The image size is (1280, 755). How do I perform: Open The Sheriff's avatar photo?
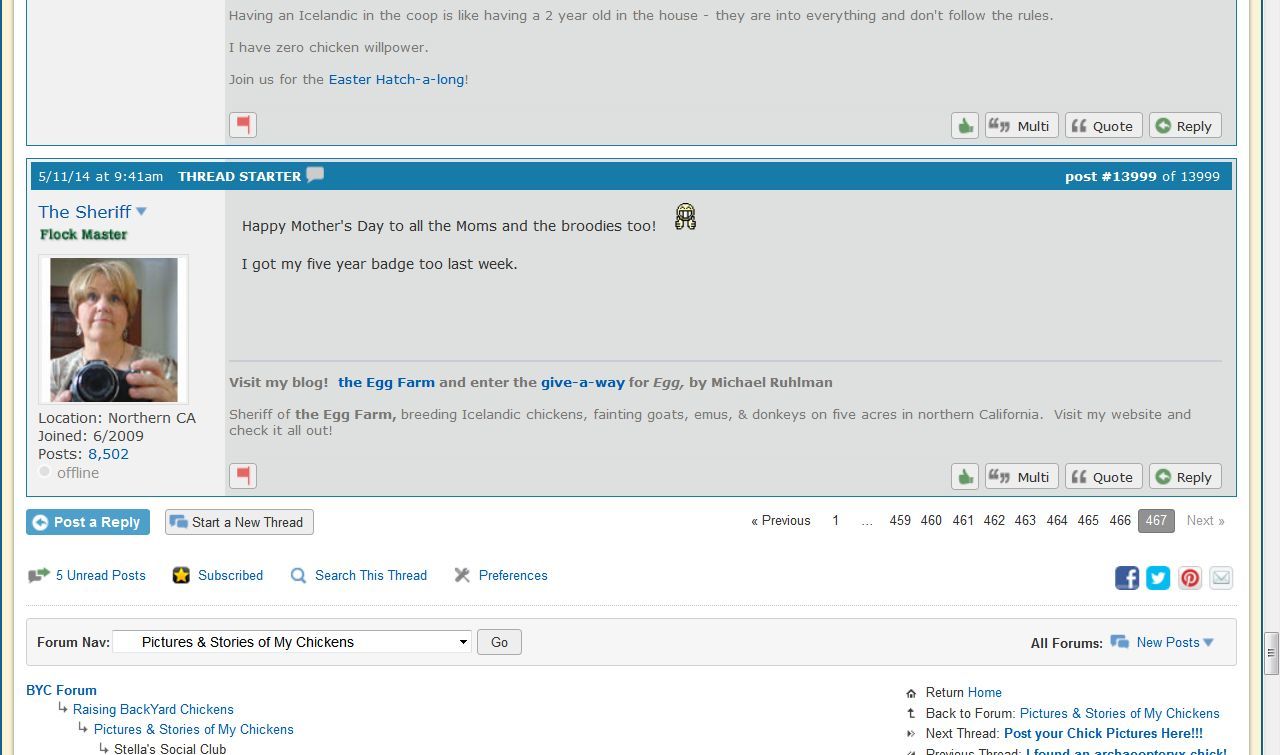click(113, 329)
